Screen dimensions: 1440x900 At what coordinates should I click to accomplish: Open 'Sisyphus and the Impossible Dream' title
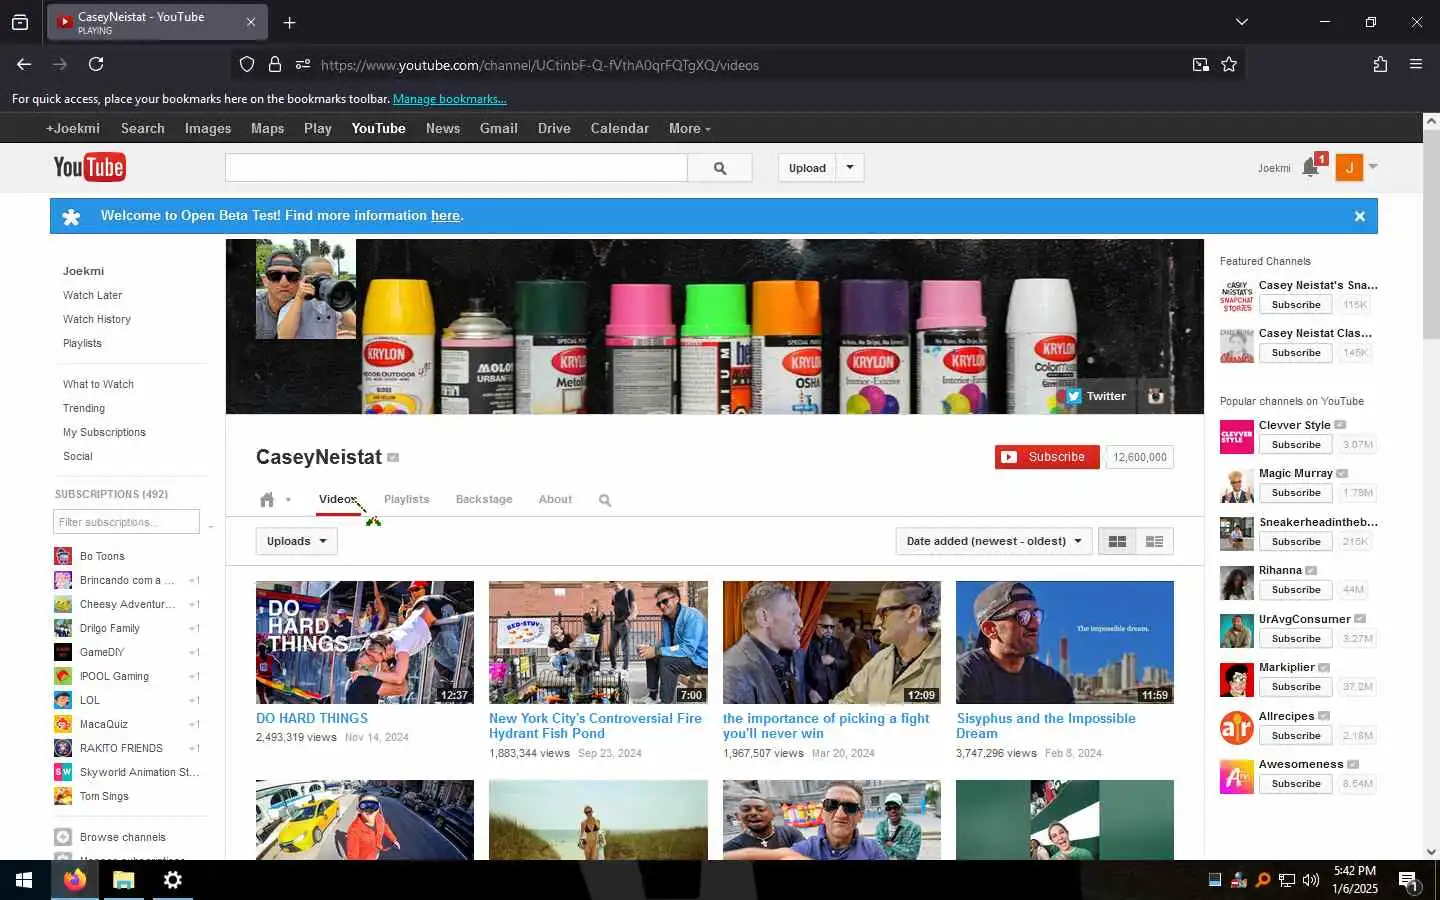point(1046,726)
